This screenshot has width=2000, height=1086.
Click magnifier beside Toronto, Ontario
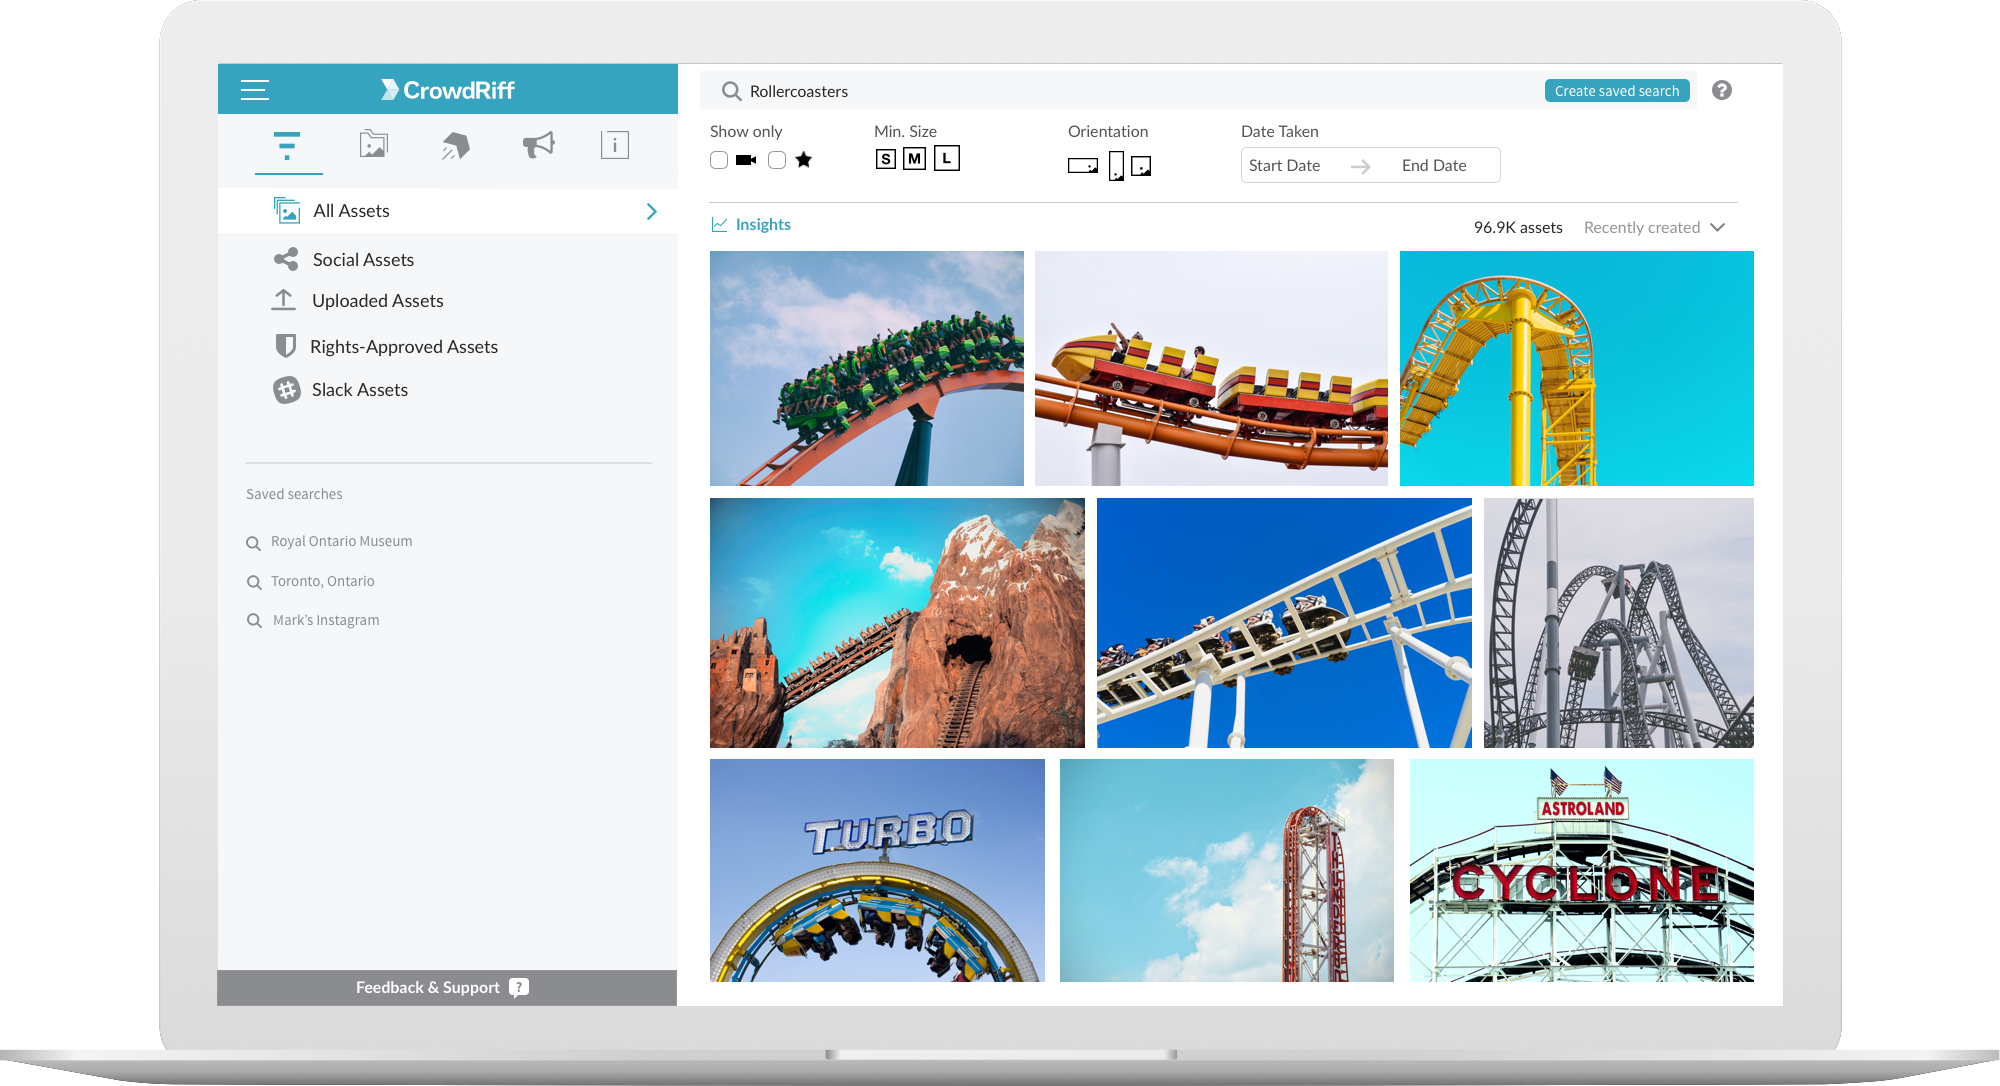tap(254, 582)
